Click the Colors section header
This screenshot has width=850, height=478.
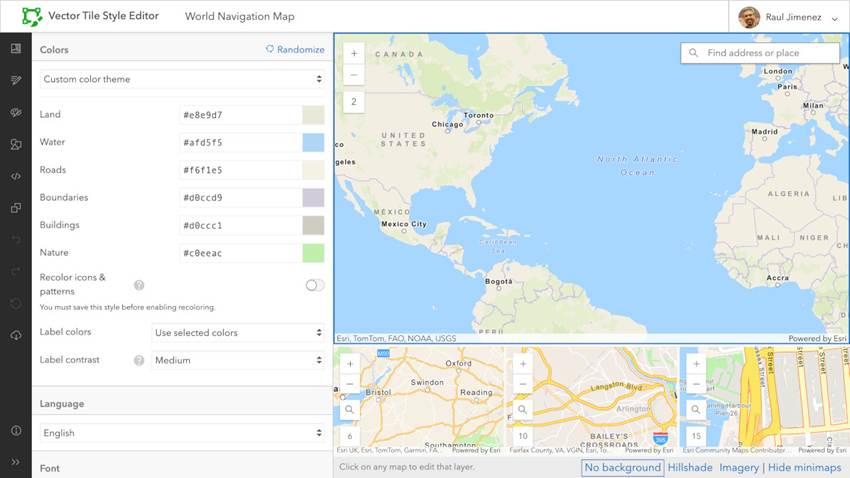click(54, 50)
